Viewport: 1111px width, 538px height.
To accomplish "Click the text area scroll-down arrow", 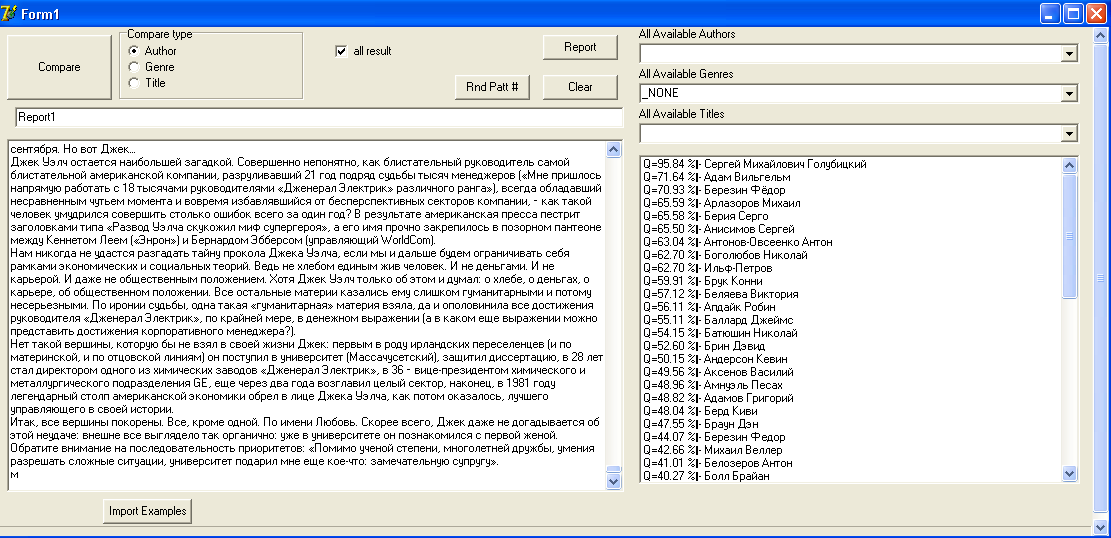I will [x=614, y=481].
